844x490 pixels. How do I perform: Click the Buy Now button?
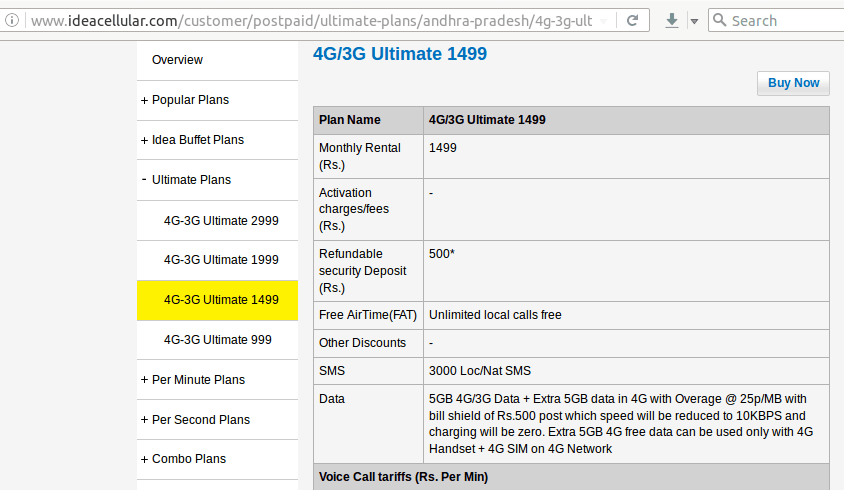coord(793,83)
